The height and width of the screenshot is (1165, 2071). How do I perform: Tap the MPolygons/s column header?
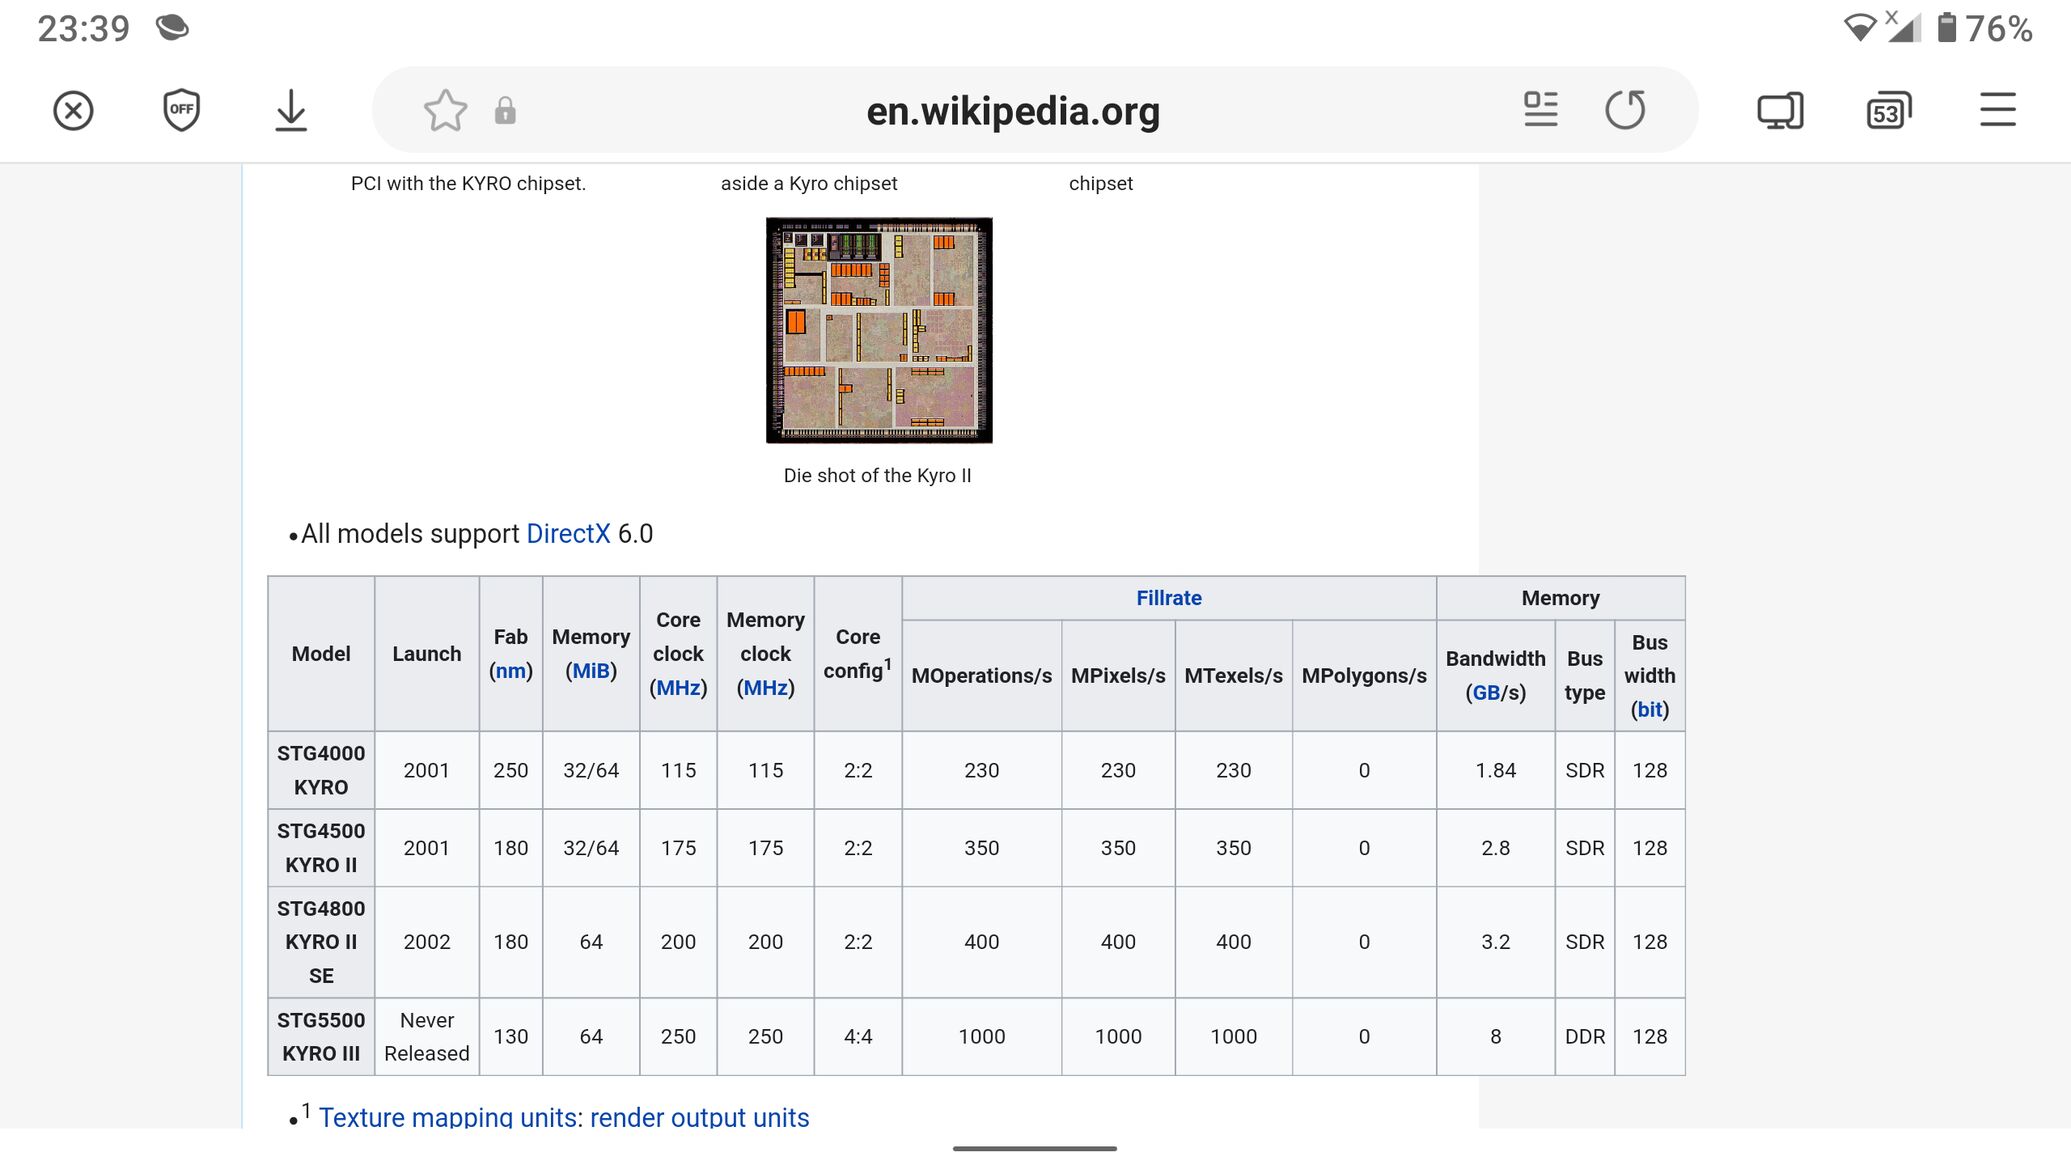(1364, 676)
